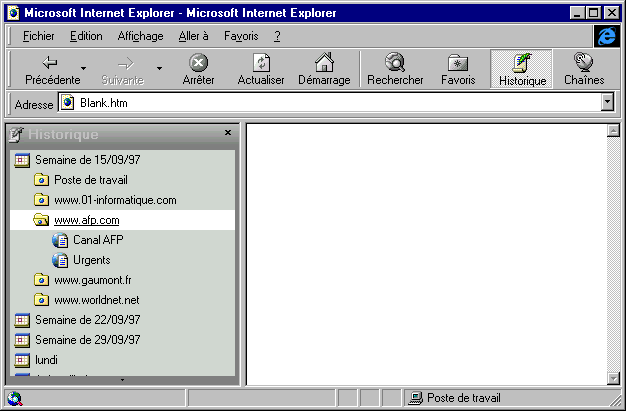
Task: Close the Historique pane with its X
Action: 228,133
